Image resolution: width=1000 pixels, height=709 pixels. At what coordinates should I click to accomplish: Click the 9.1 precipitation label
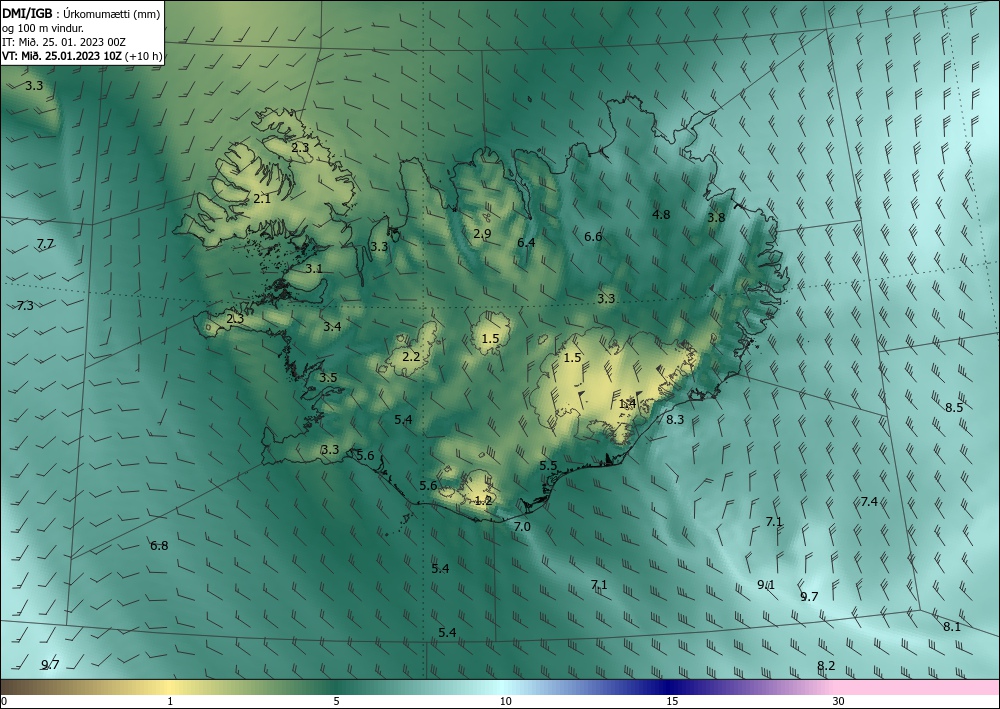[x=766, y=585]
